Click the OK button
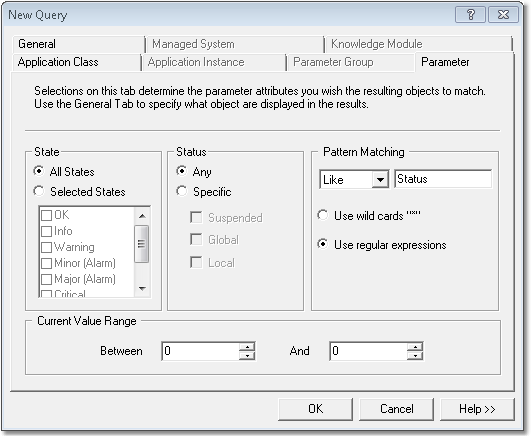This screenshot has height=438, width=531. point(315,409)
